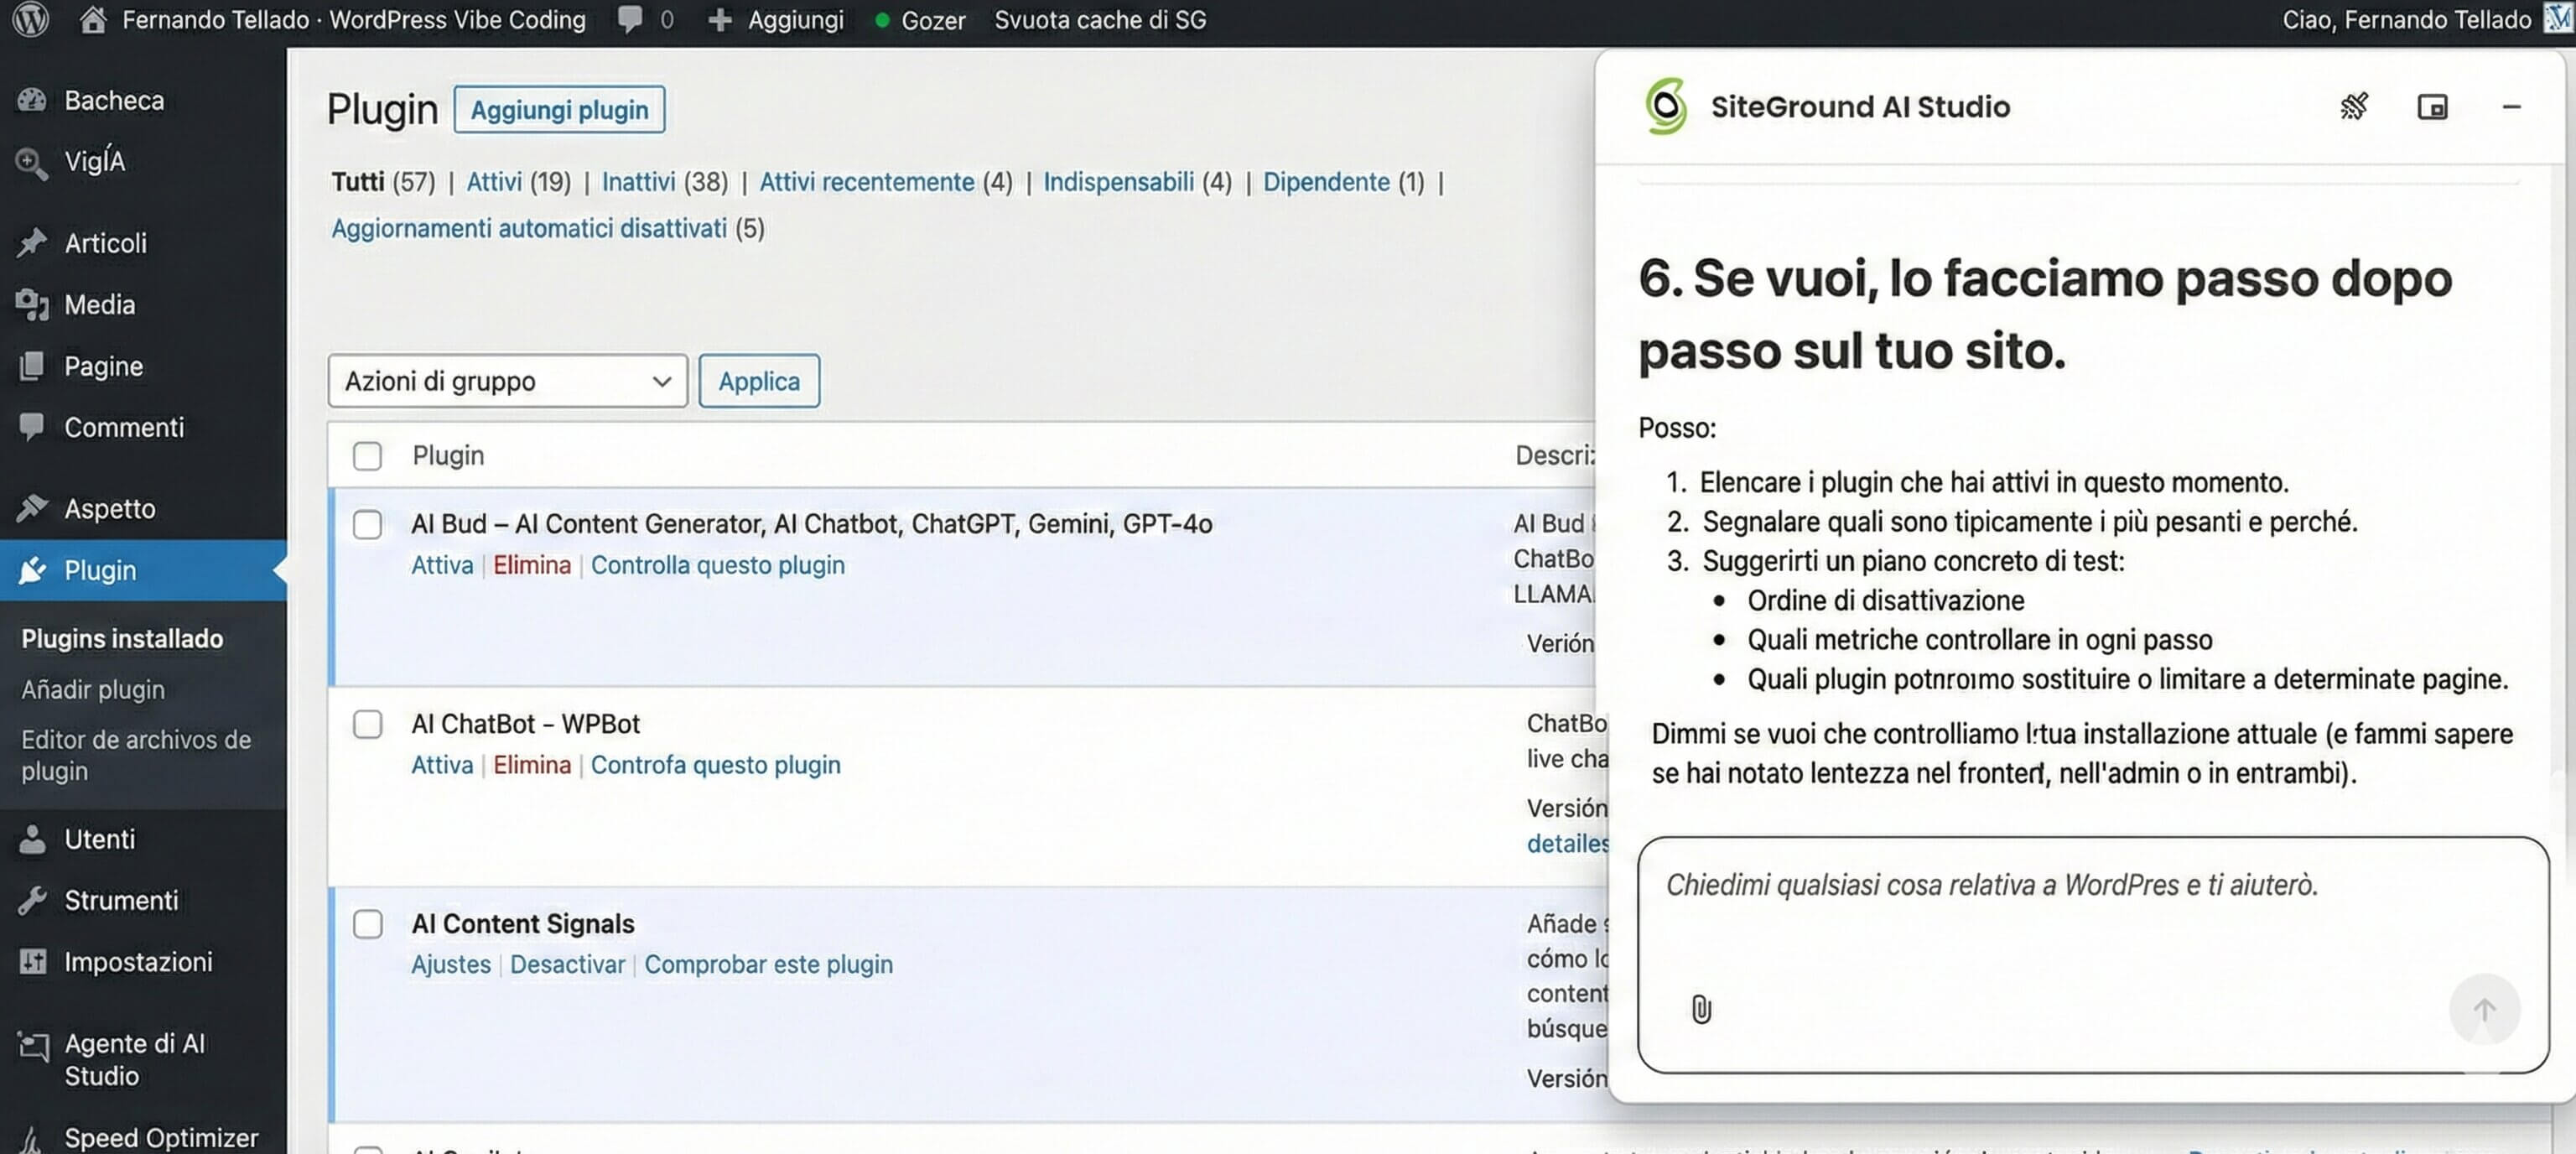Viewport: 2576px width, 1154px height.
Task: Open the Azioni di gruppo dropdown
Action: [506, 381]
